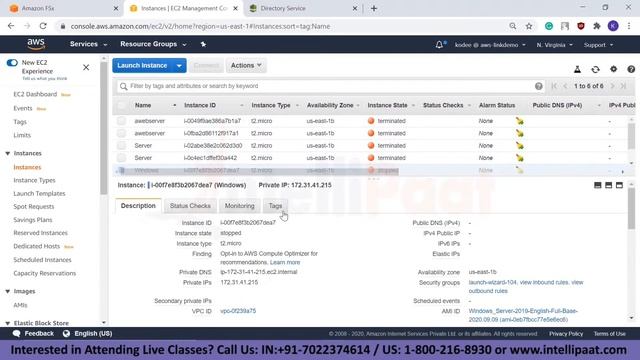Image resolution: width=640 pixels, height=360 pixels.
Task: Go to the previous results page
Action: tap(565, 86)
